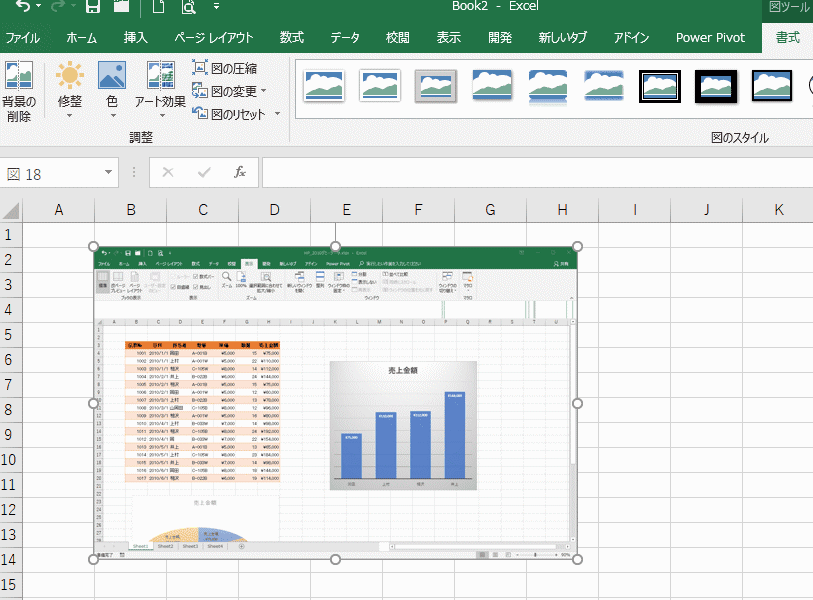Click the picture's bottom-middle resize handle

335,560
